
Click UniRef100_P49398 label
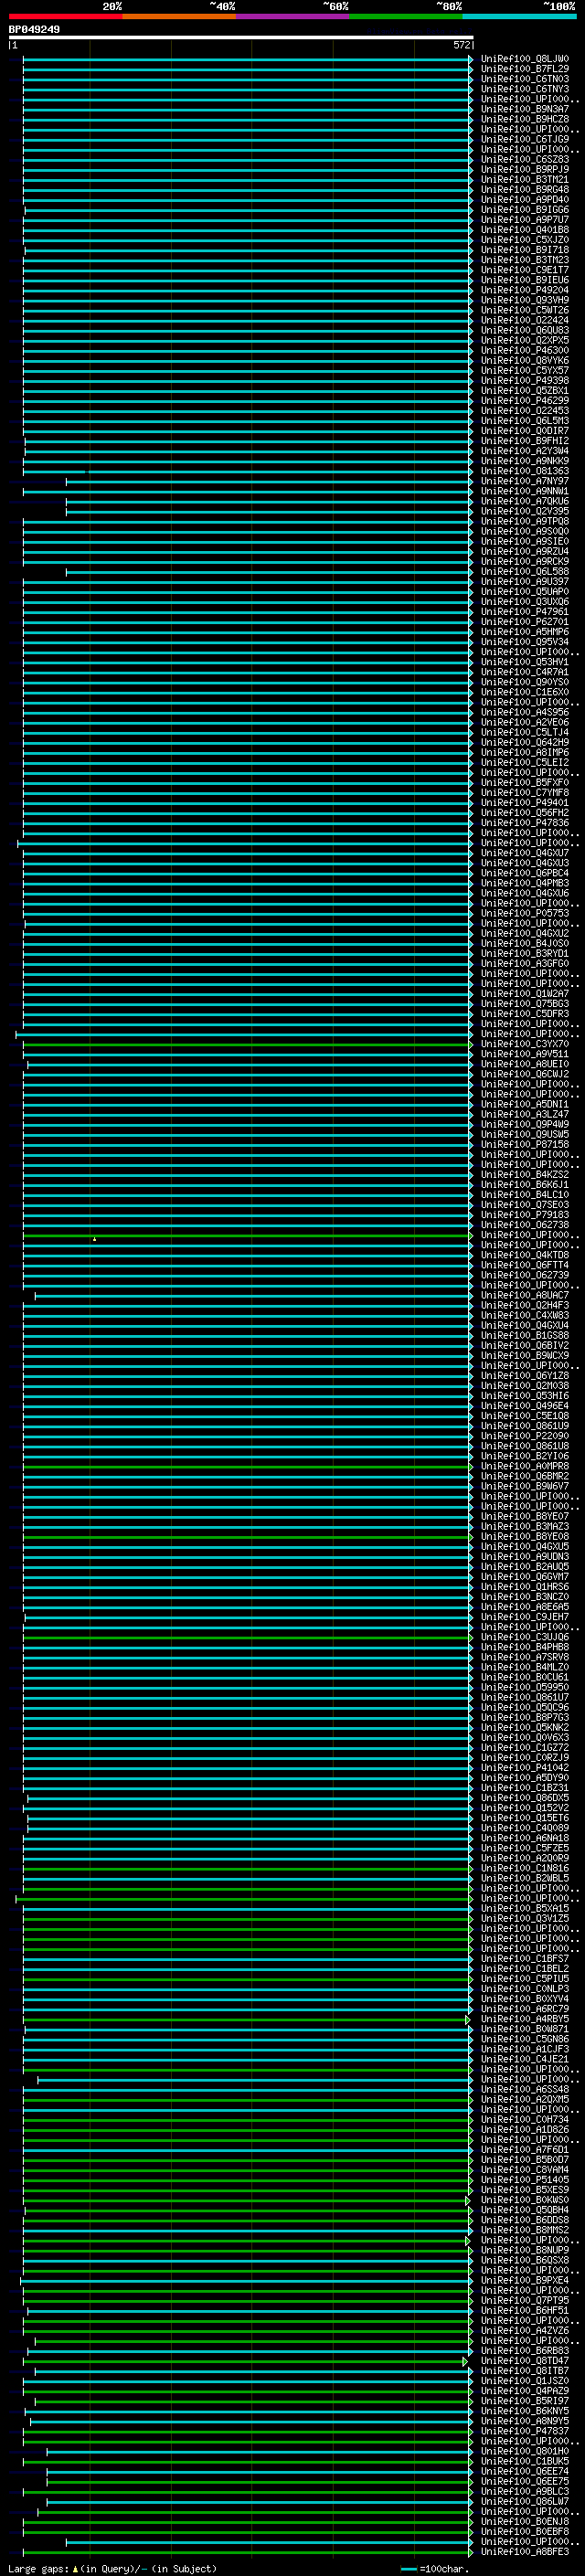[525, 380]
